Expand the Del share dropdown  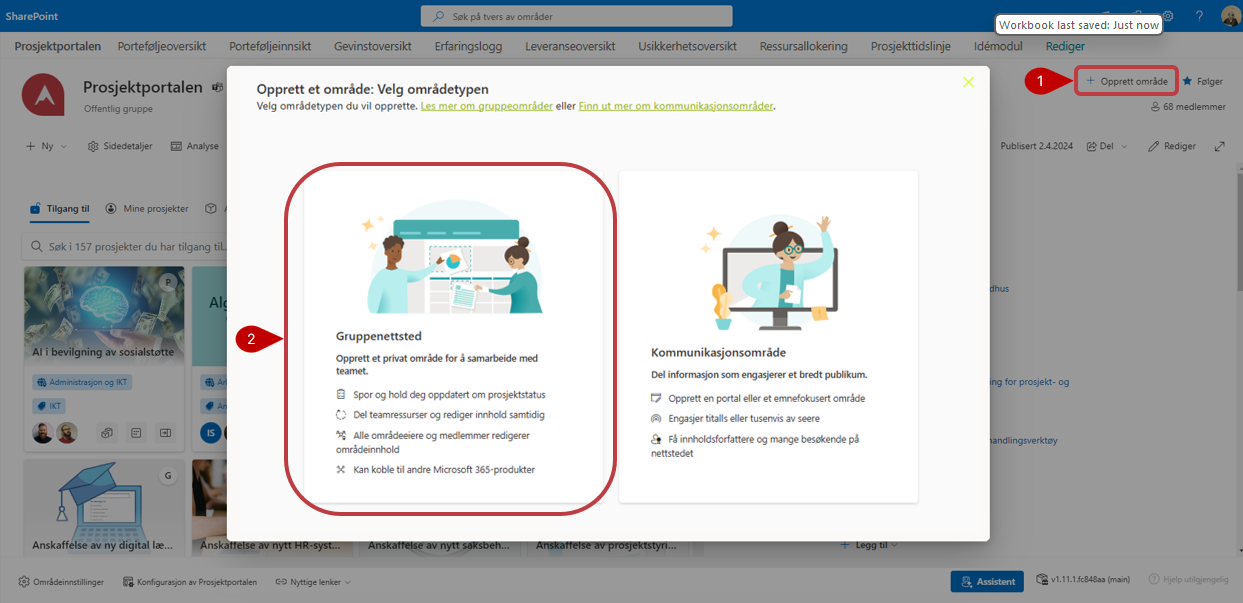click(x=1107, y=146)
